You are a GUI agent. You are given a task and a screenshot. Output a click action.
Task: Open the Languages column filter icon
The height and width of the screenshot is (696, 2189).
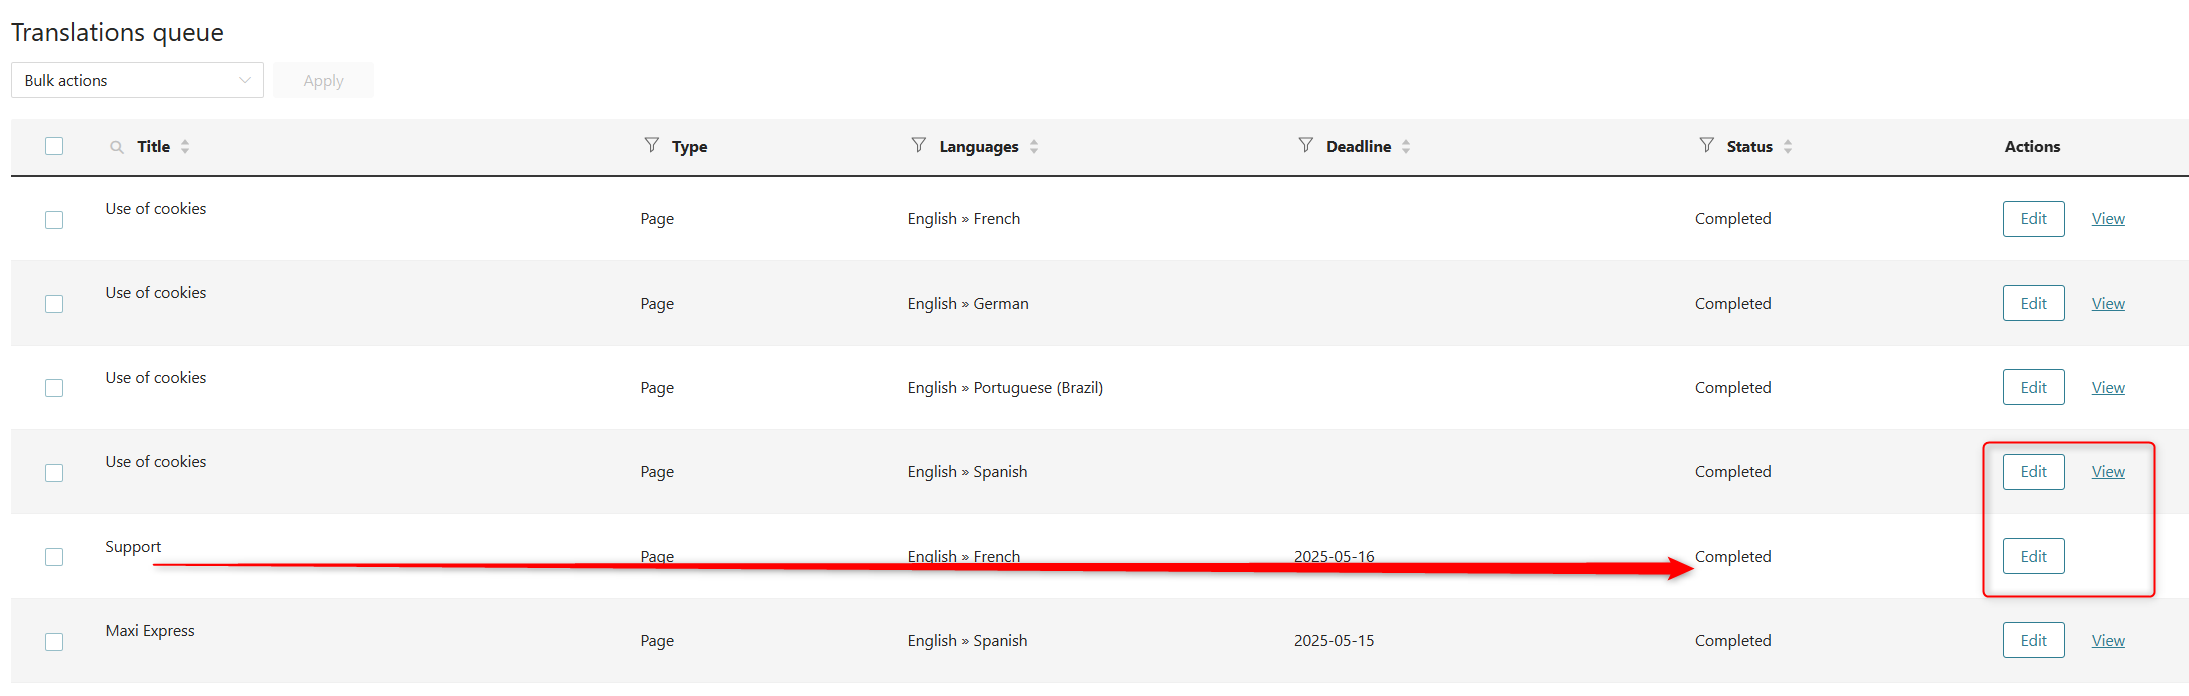click(919, 145)
